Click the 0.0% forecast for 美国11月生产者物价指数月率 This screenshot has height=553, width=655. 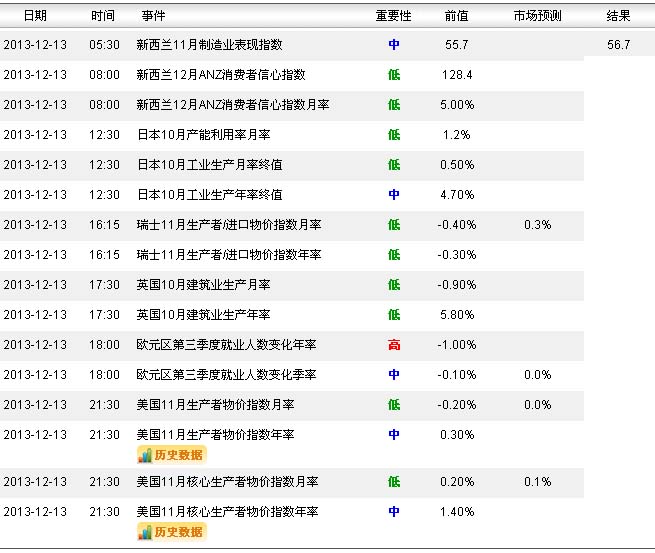[538, 405]
